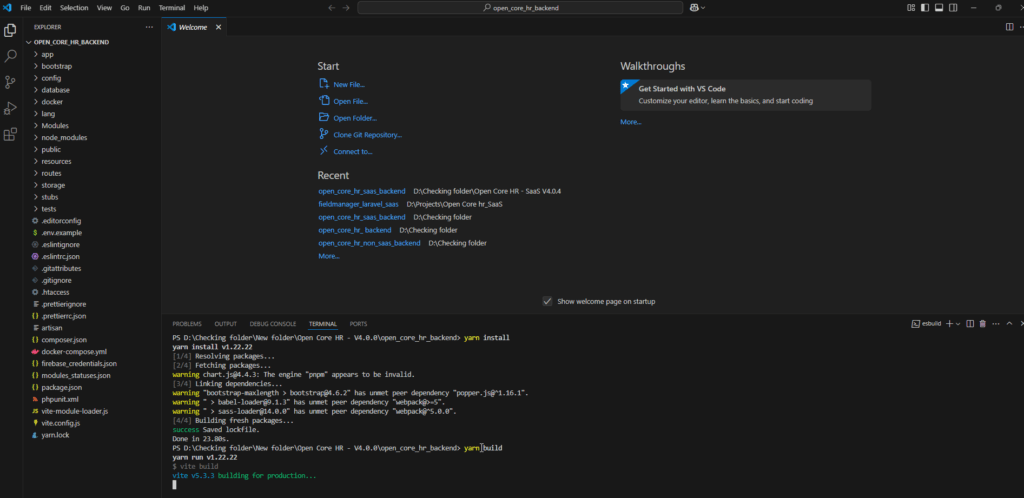Click the open_core_hr_backend search box
1024x498 pixels.
click(x=520, y=8)
